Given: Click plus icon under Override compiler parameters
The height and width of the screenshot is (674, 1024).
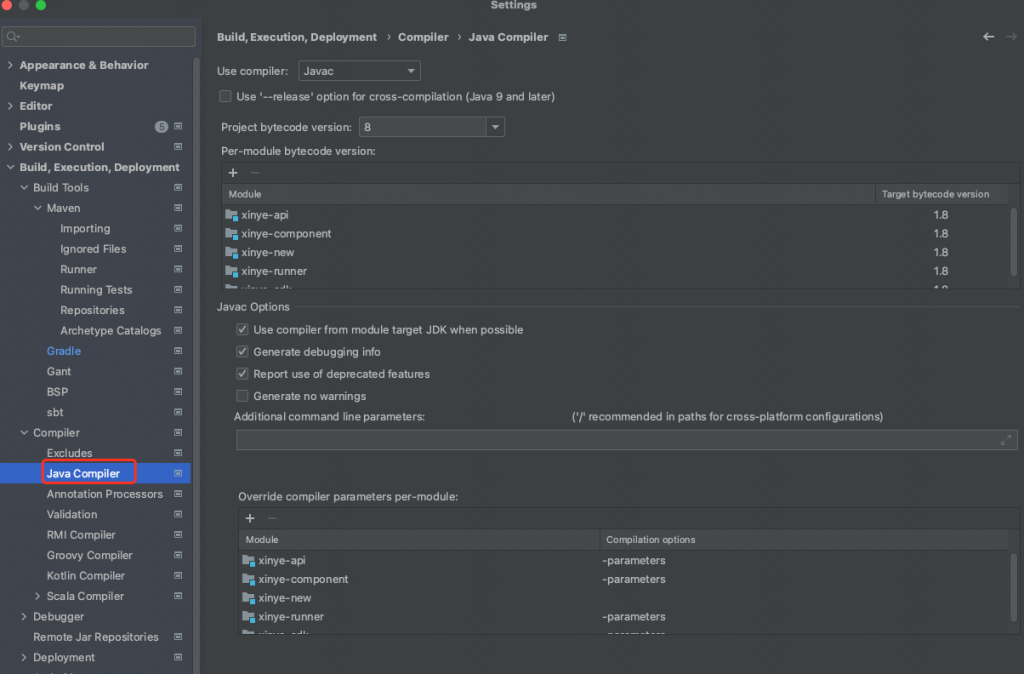Looking at the screenshot, I should point(250,518).
